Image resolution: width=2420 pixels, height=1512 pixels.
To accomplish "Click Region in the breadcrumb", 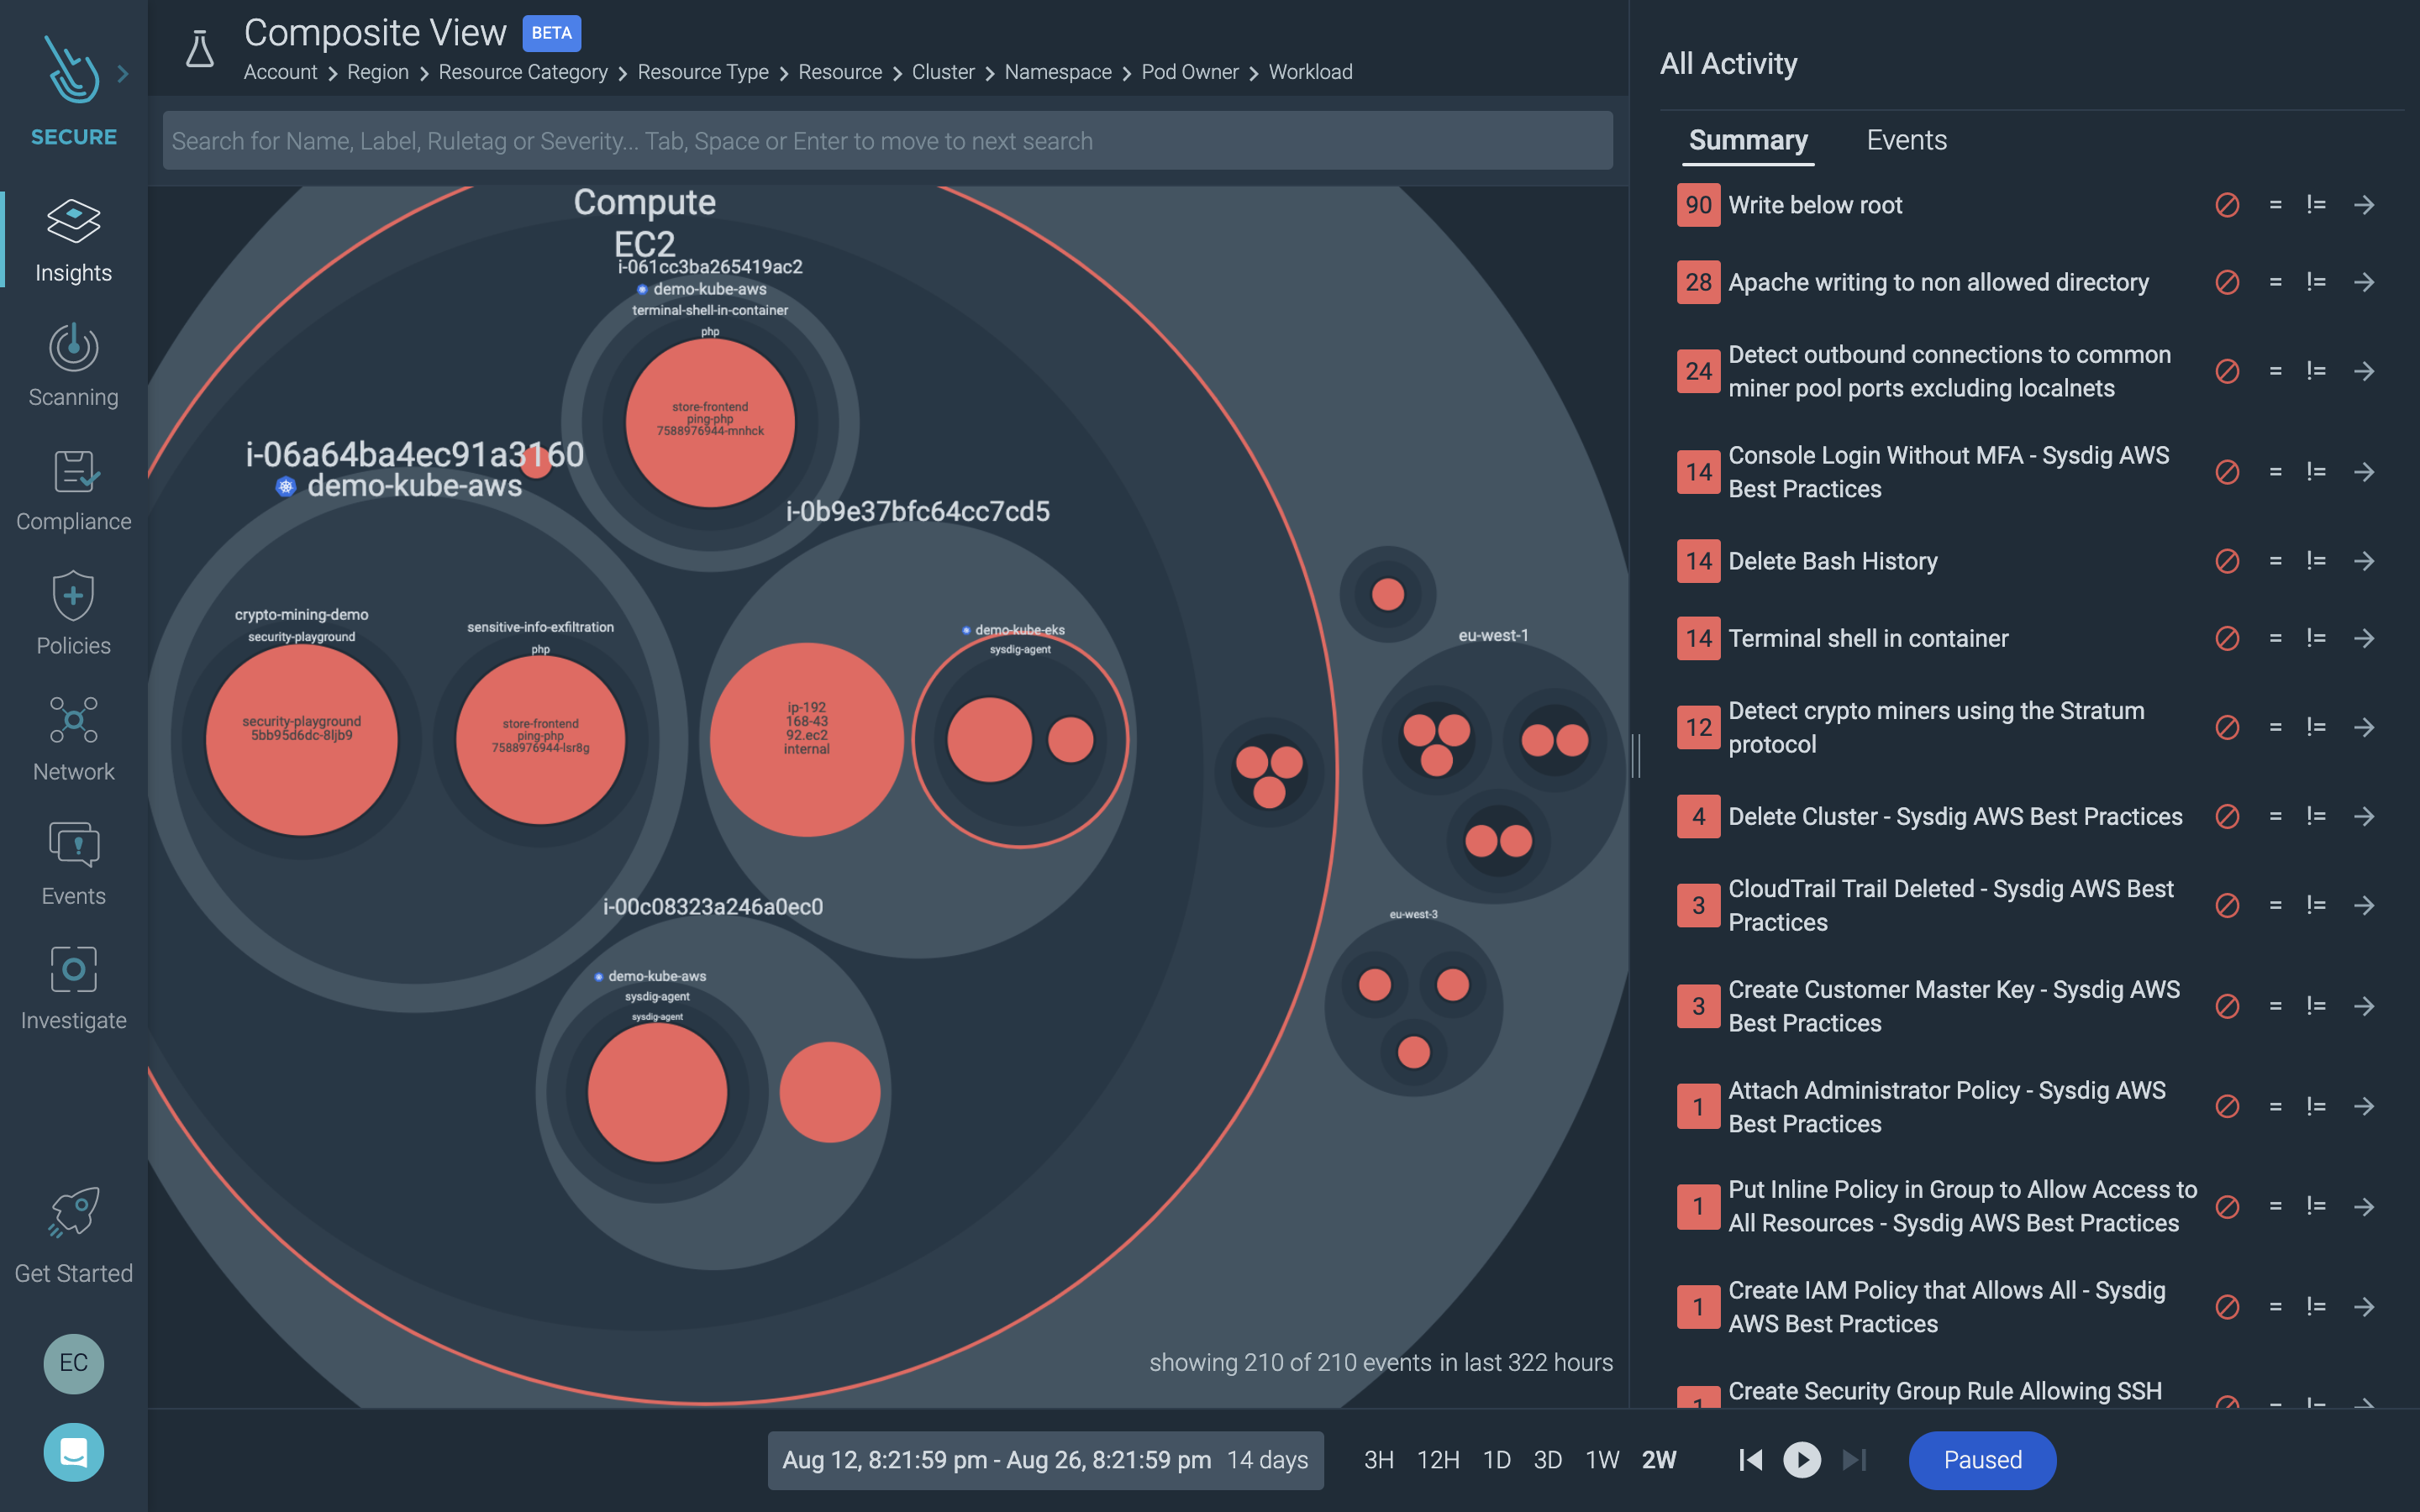I will tap(377, 72).
